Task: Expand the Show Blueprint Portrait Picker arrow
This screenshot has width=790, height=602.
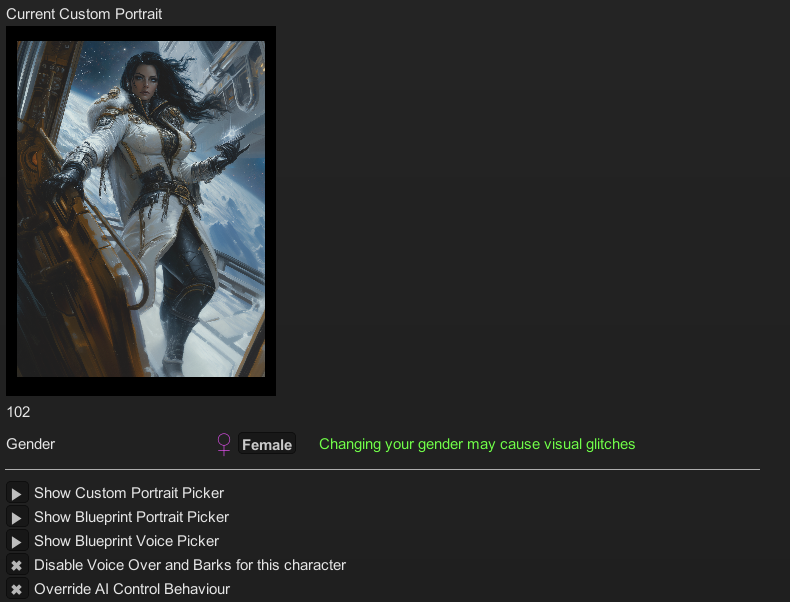Action: [x=17, y=517]
